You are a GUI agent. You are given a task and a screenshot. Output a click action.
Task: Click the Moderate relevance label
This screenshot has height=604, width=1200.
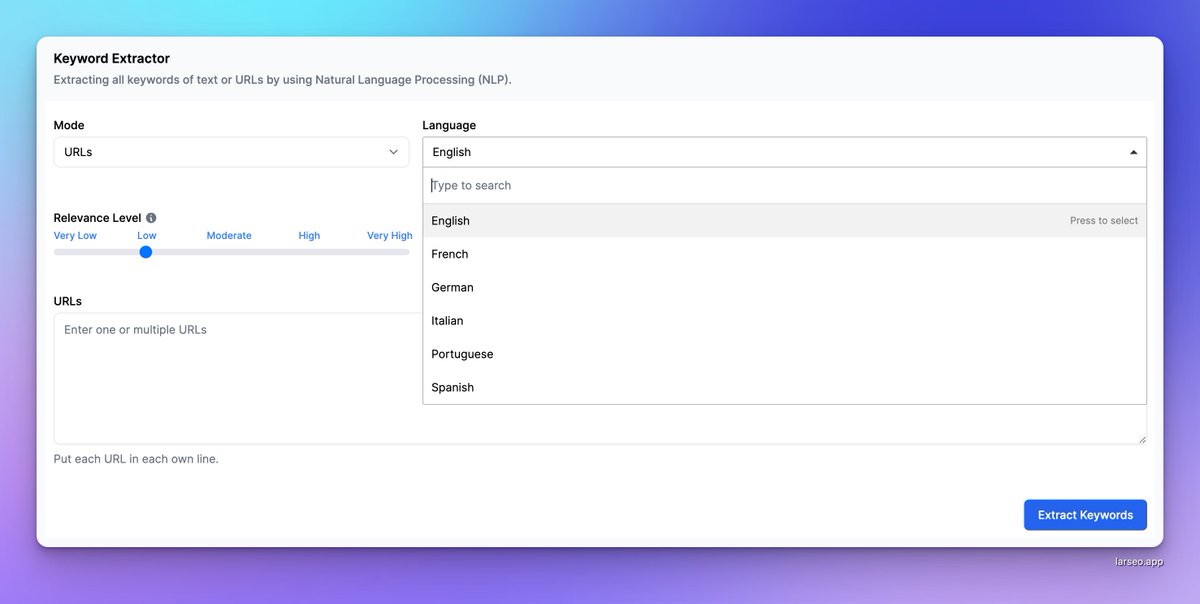229,236
